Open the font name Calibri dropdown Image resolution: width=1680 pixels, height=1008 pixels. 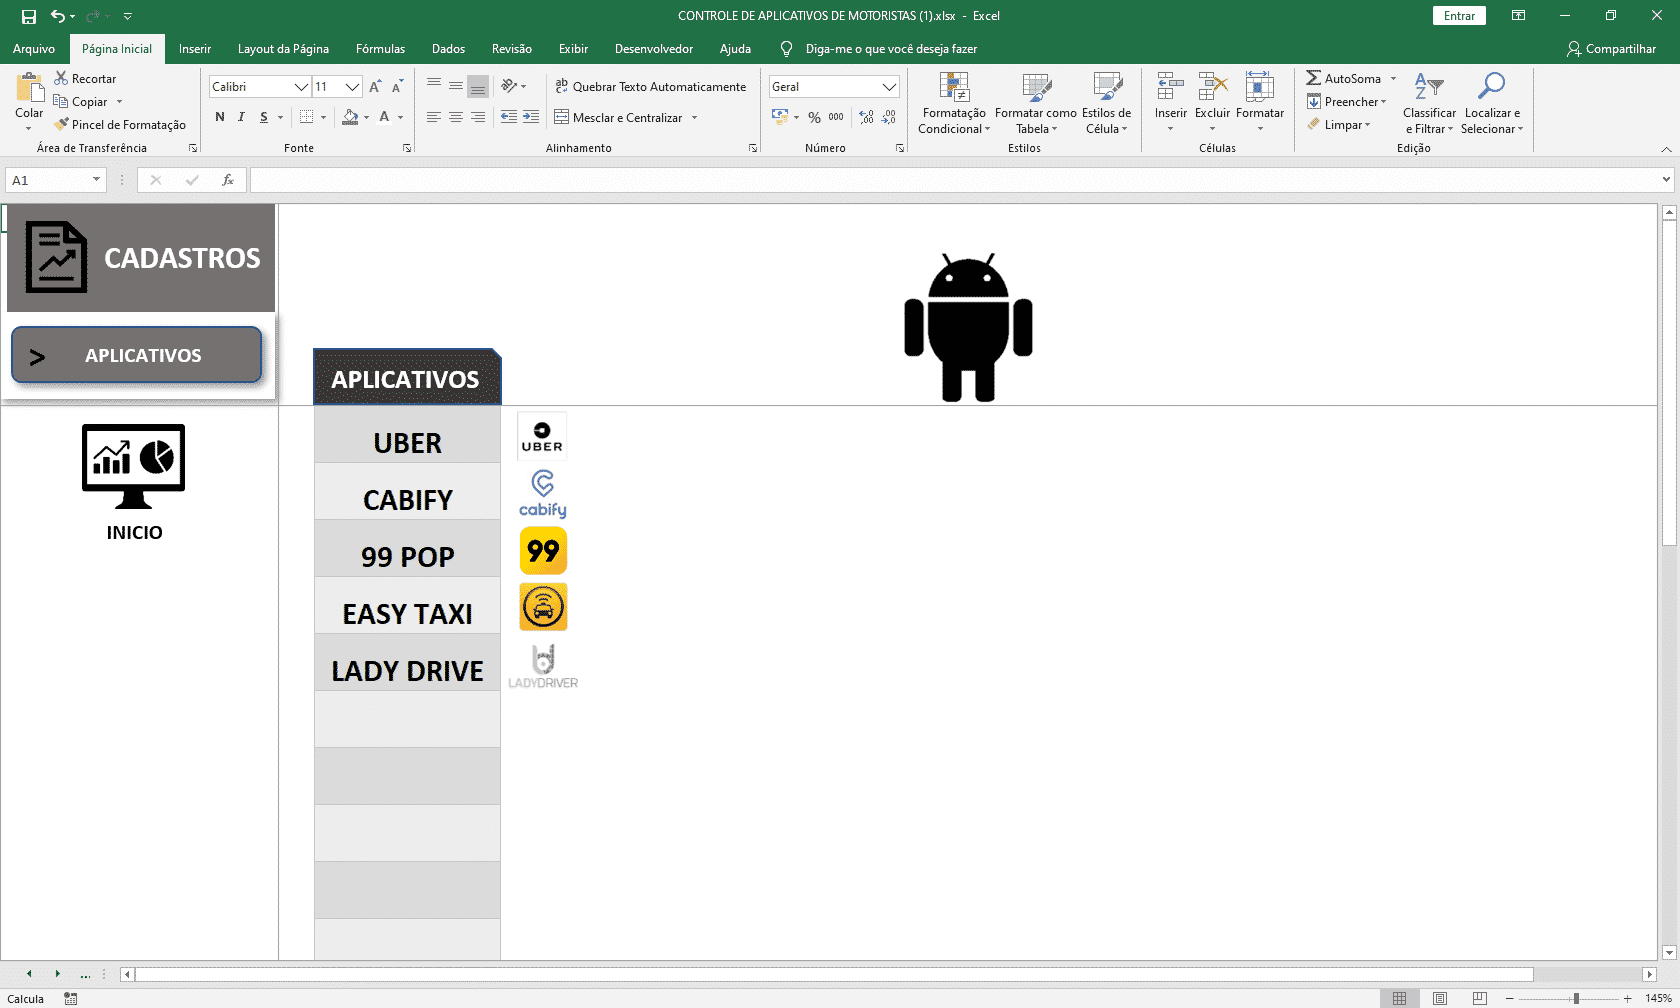(x=301, y=87)
